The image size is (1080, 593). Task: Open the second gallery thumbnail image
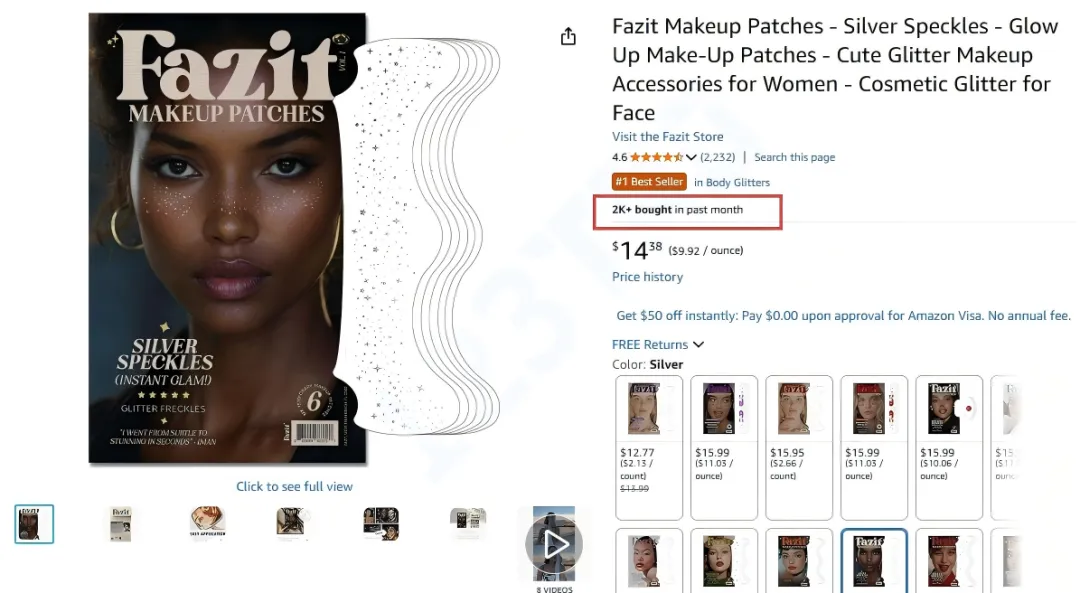(121, 524)
